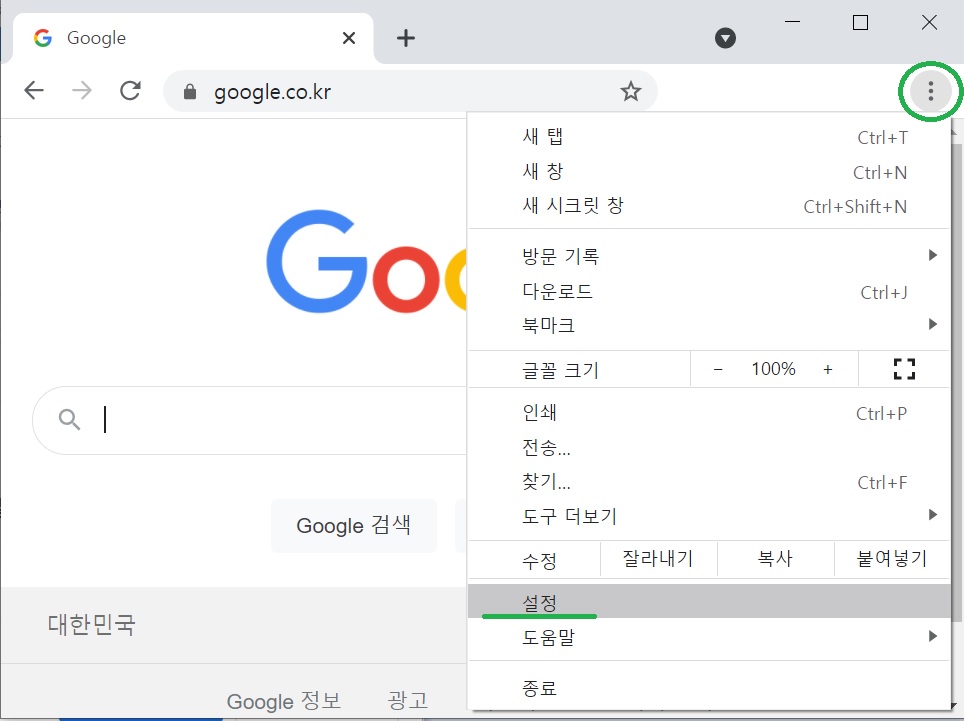
Task: Open the Chrome three-dot menu button
Action: tap(930, 91)
